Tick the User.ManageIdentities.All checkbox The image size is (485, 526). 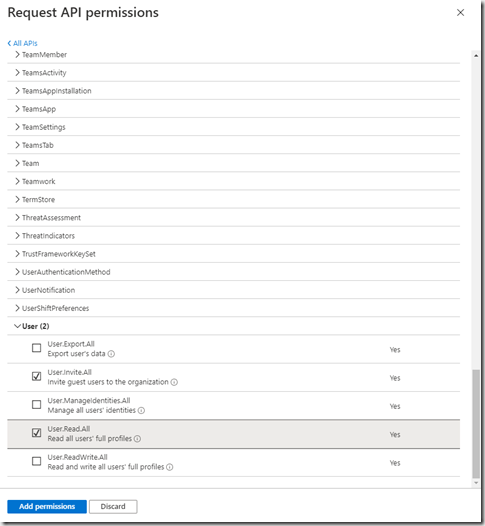coord(37,405)
